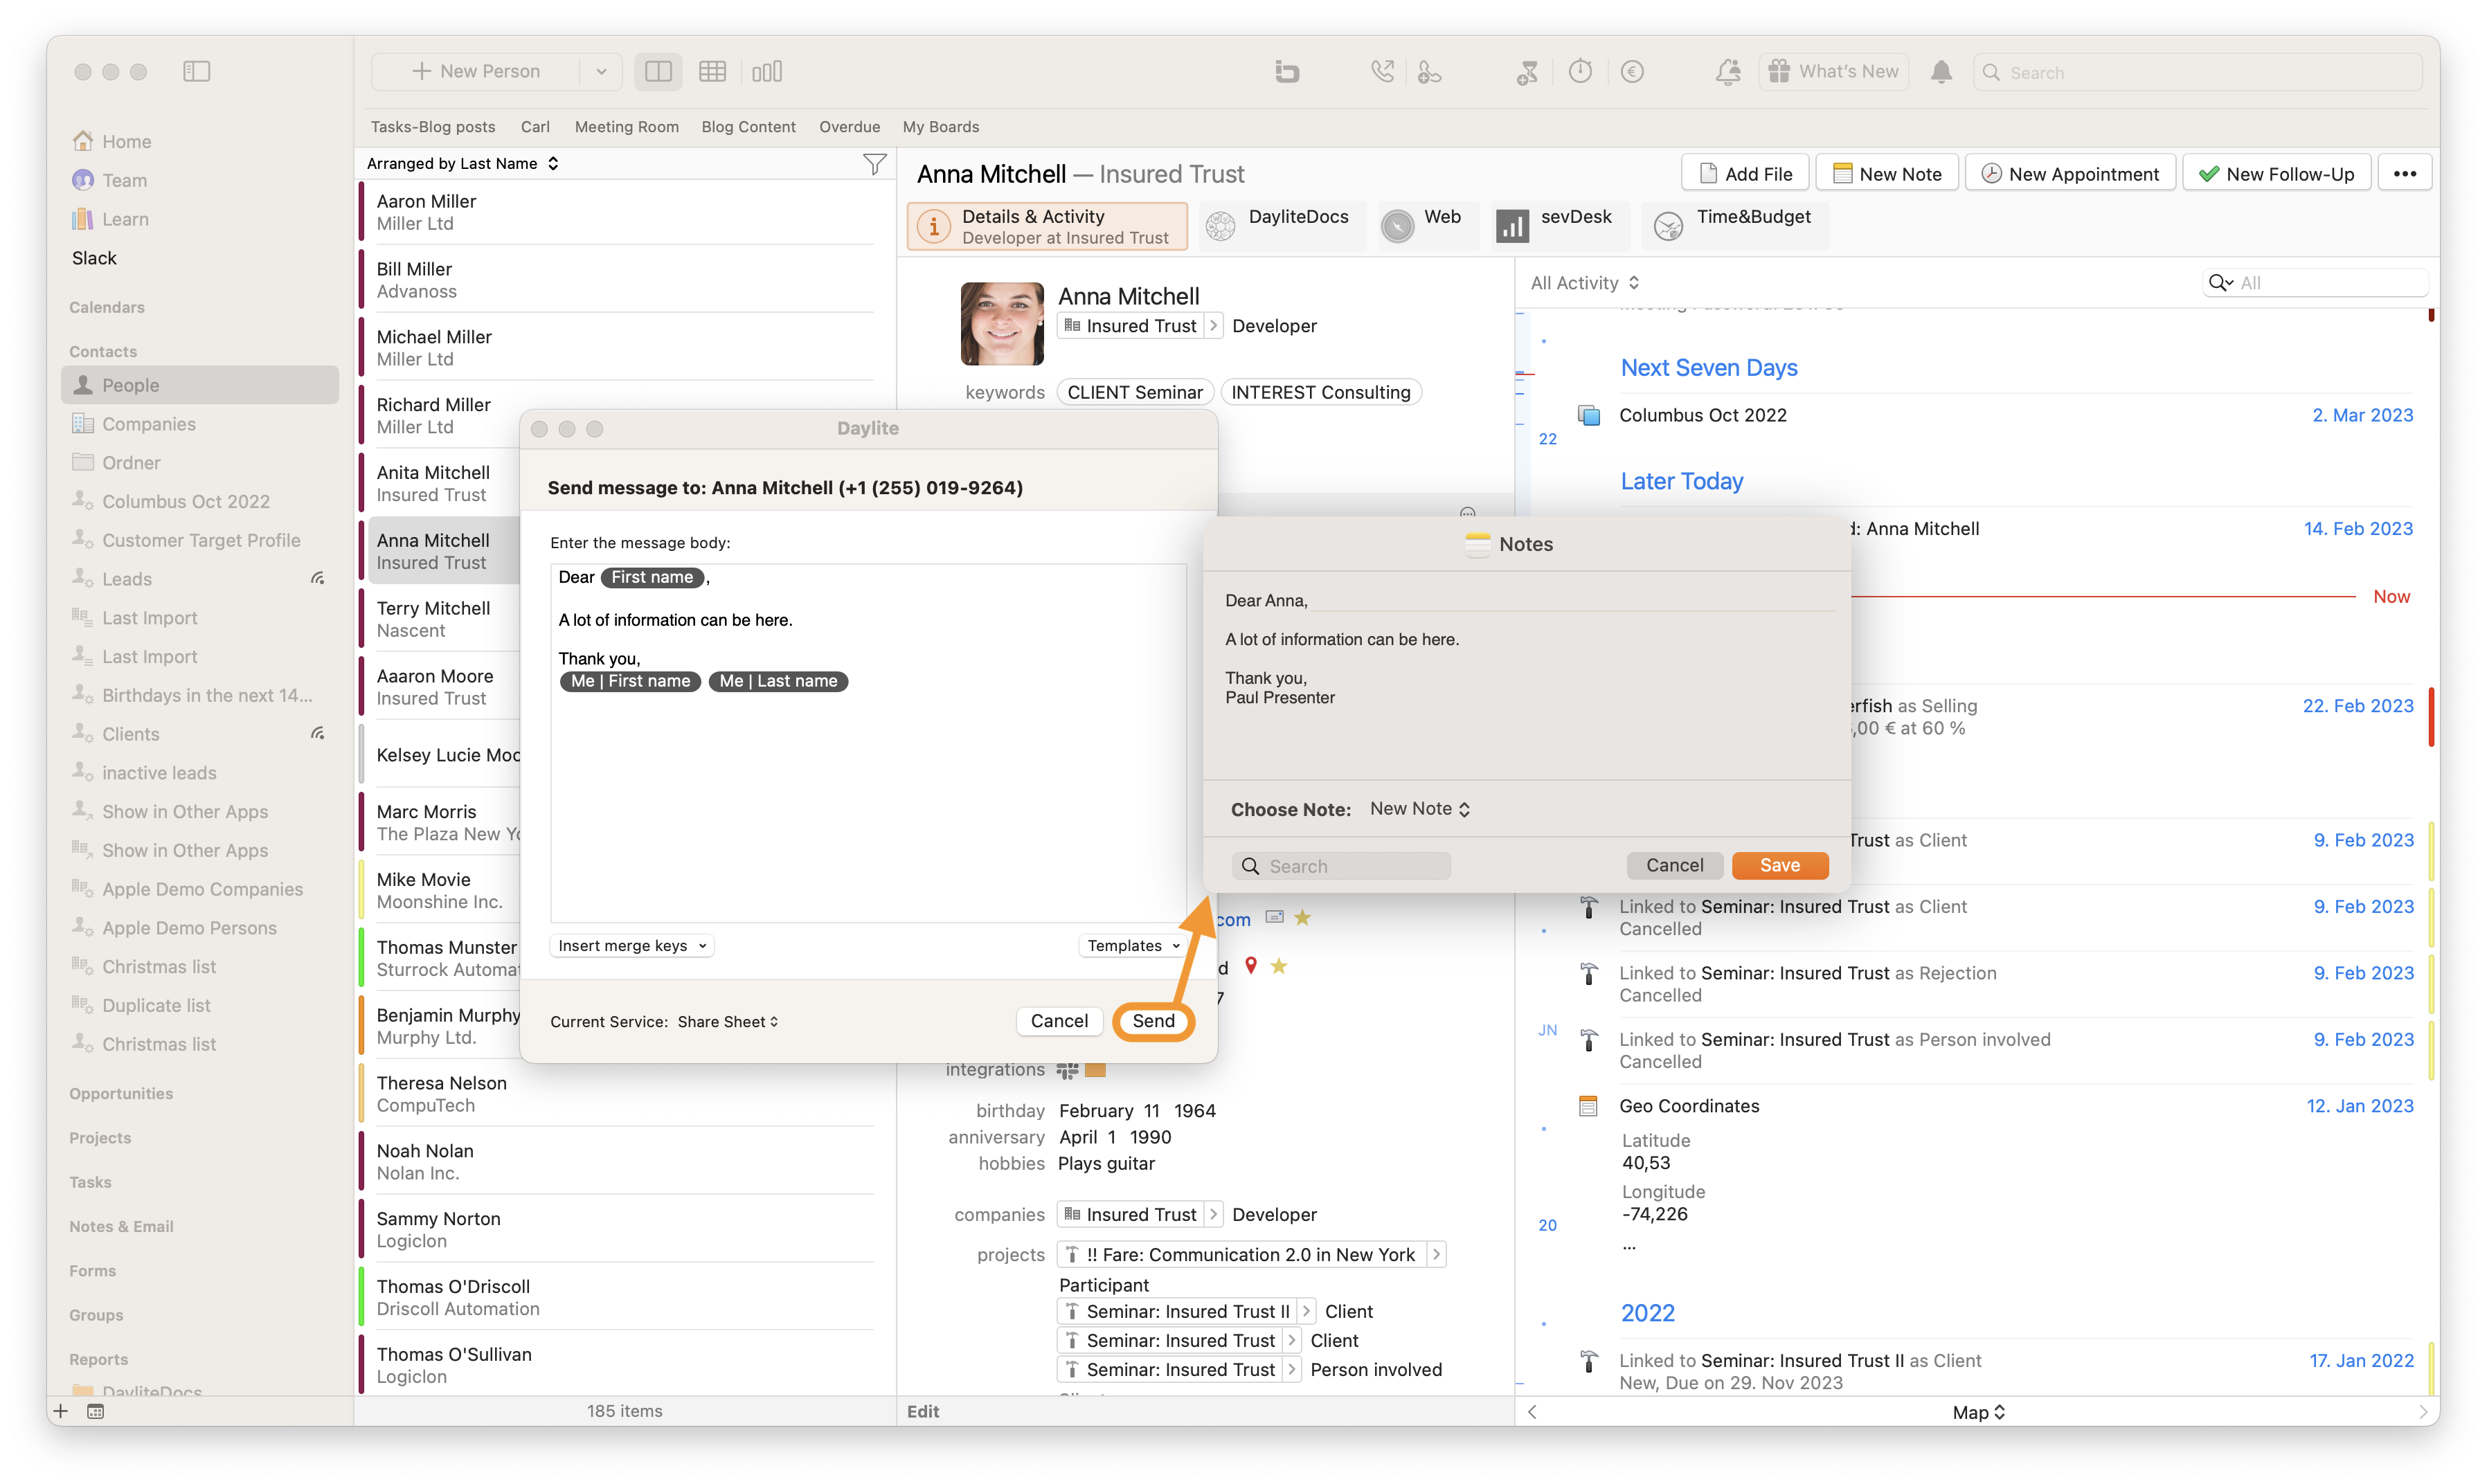
Task: Open the timer stopwatch icon
Action: coord(1580,71)
